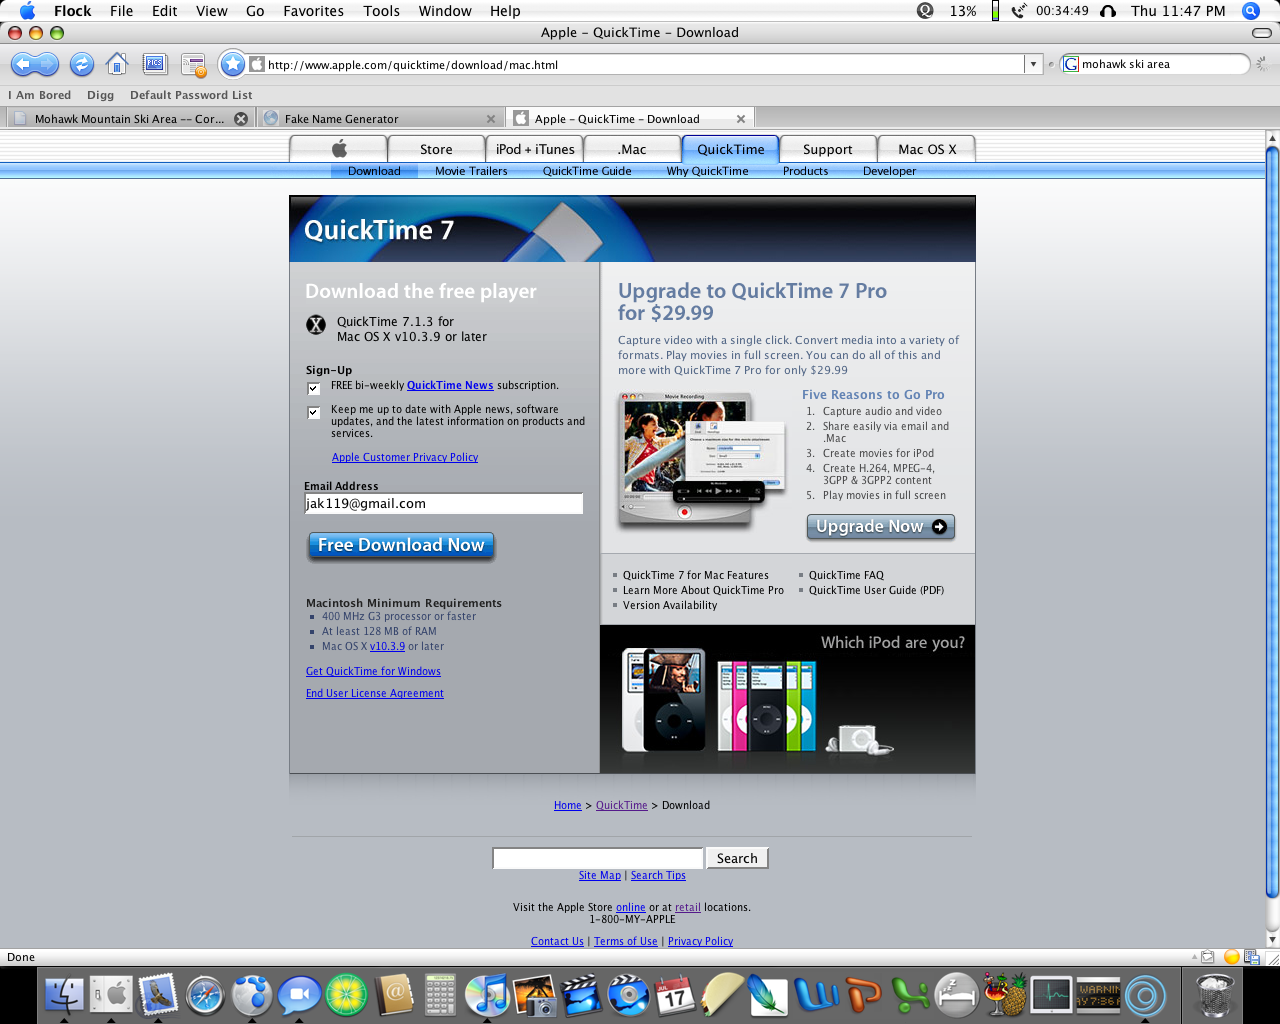Open the Edit menu
Screen dimensions: 1280x1024
(165, 11)
